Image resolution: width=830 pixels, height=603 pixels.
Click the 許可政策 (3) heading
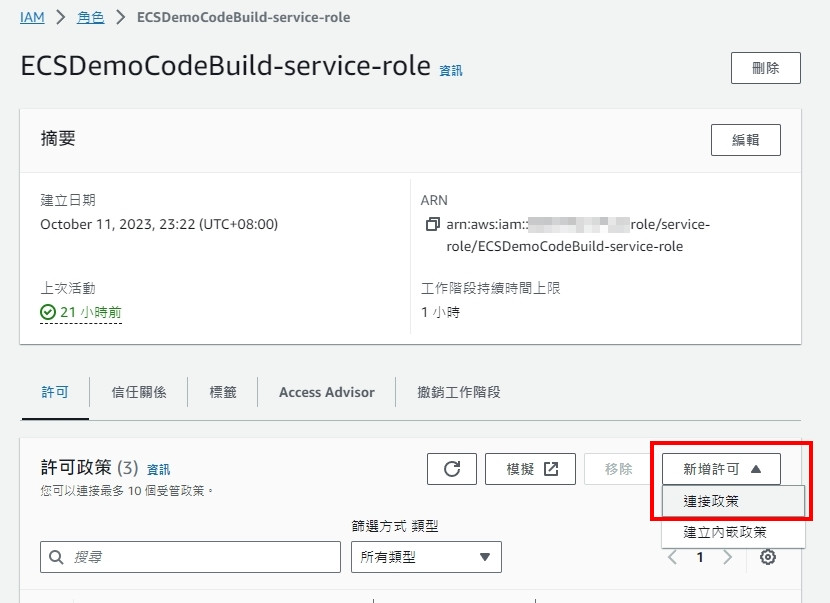pyautogui.click(x=89, y=467)
